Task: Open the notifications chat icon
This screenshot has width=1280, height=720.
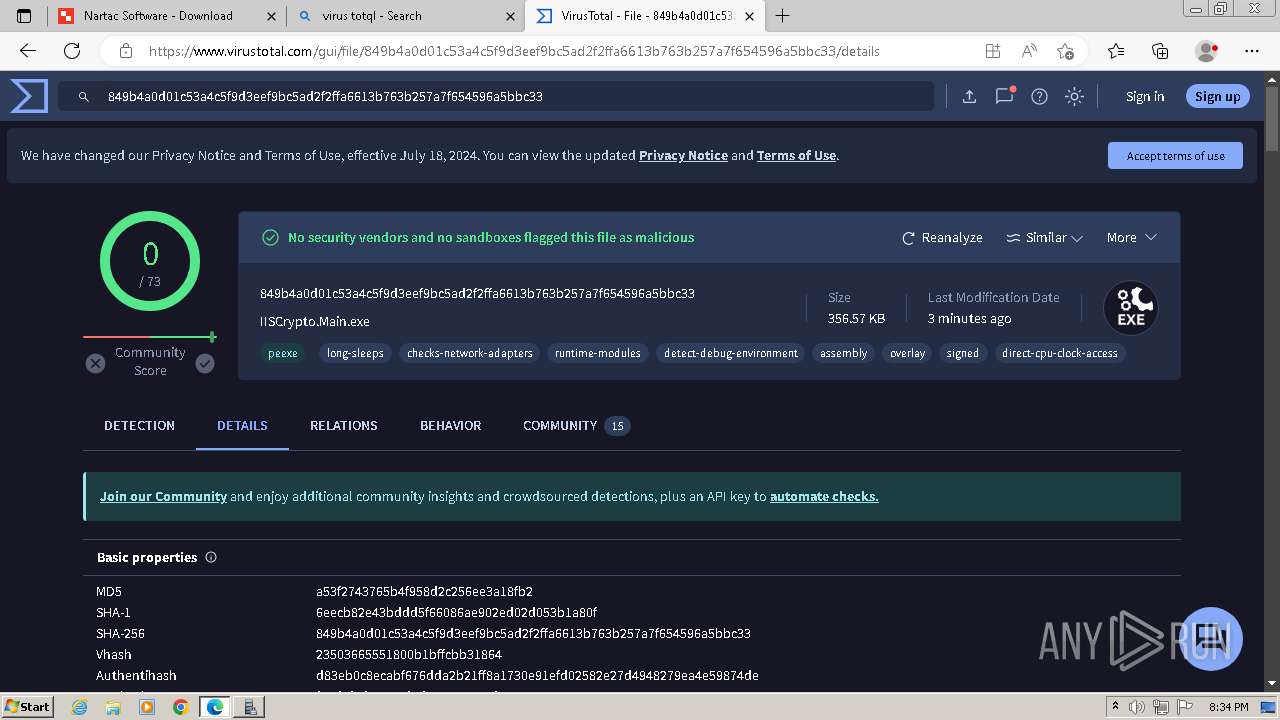Action: (x=1005, y=96)
